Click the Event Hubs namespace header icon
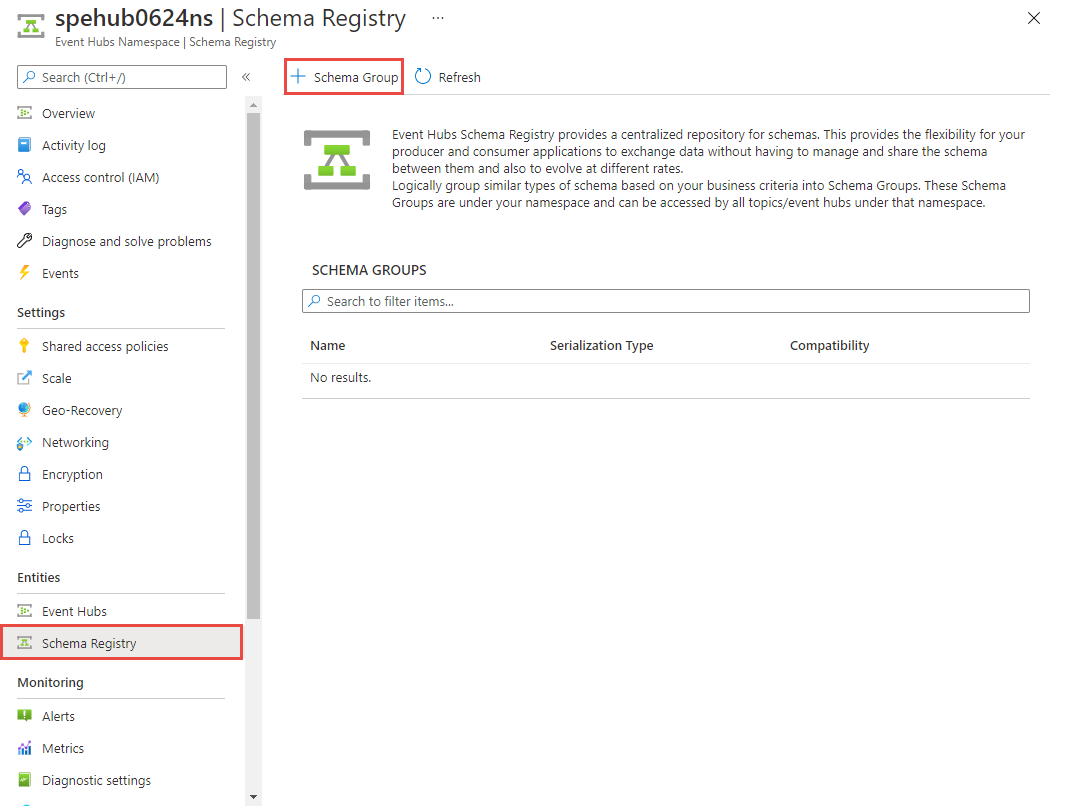1070x806 pixels. coord(31,26)
